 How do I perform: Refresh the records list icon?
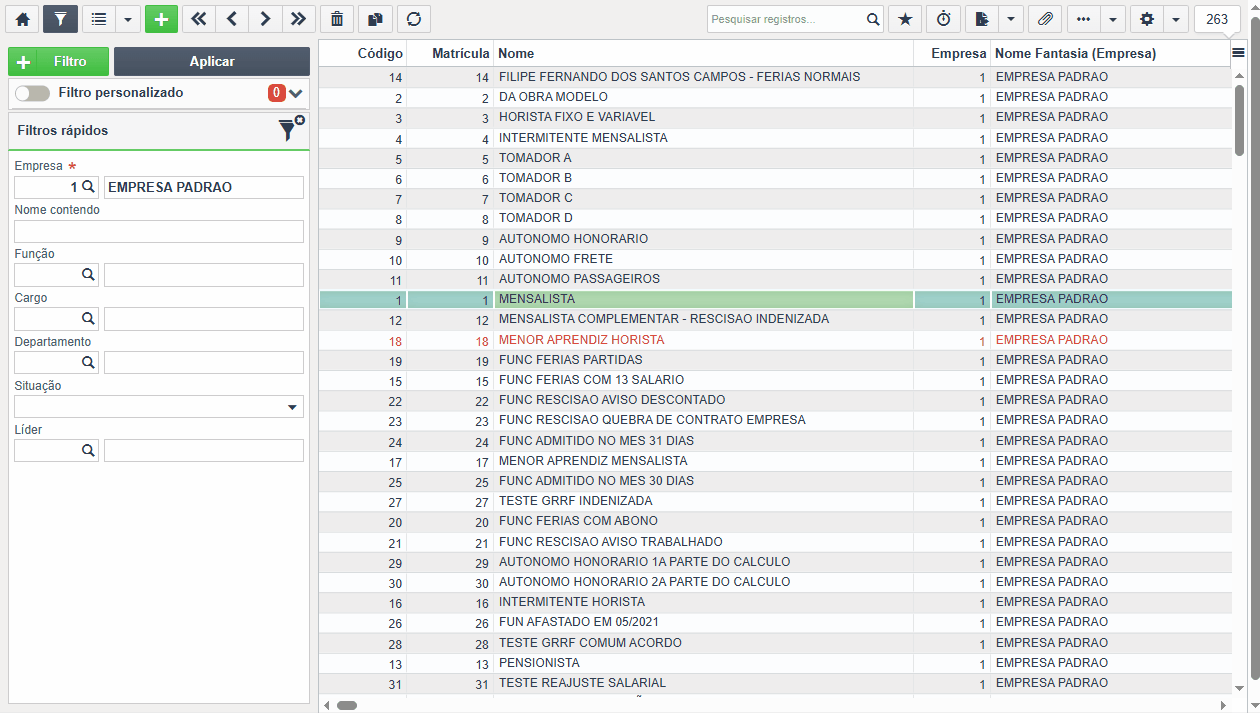click(x=413, y=19)
